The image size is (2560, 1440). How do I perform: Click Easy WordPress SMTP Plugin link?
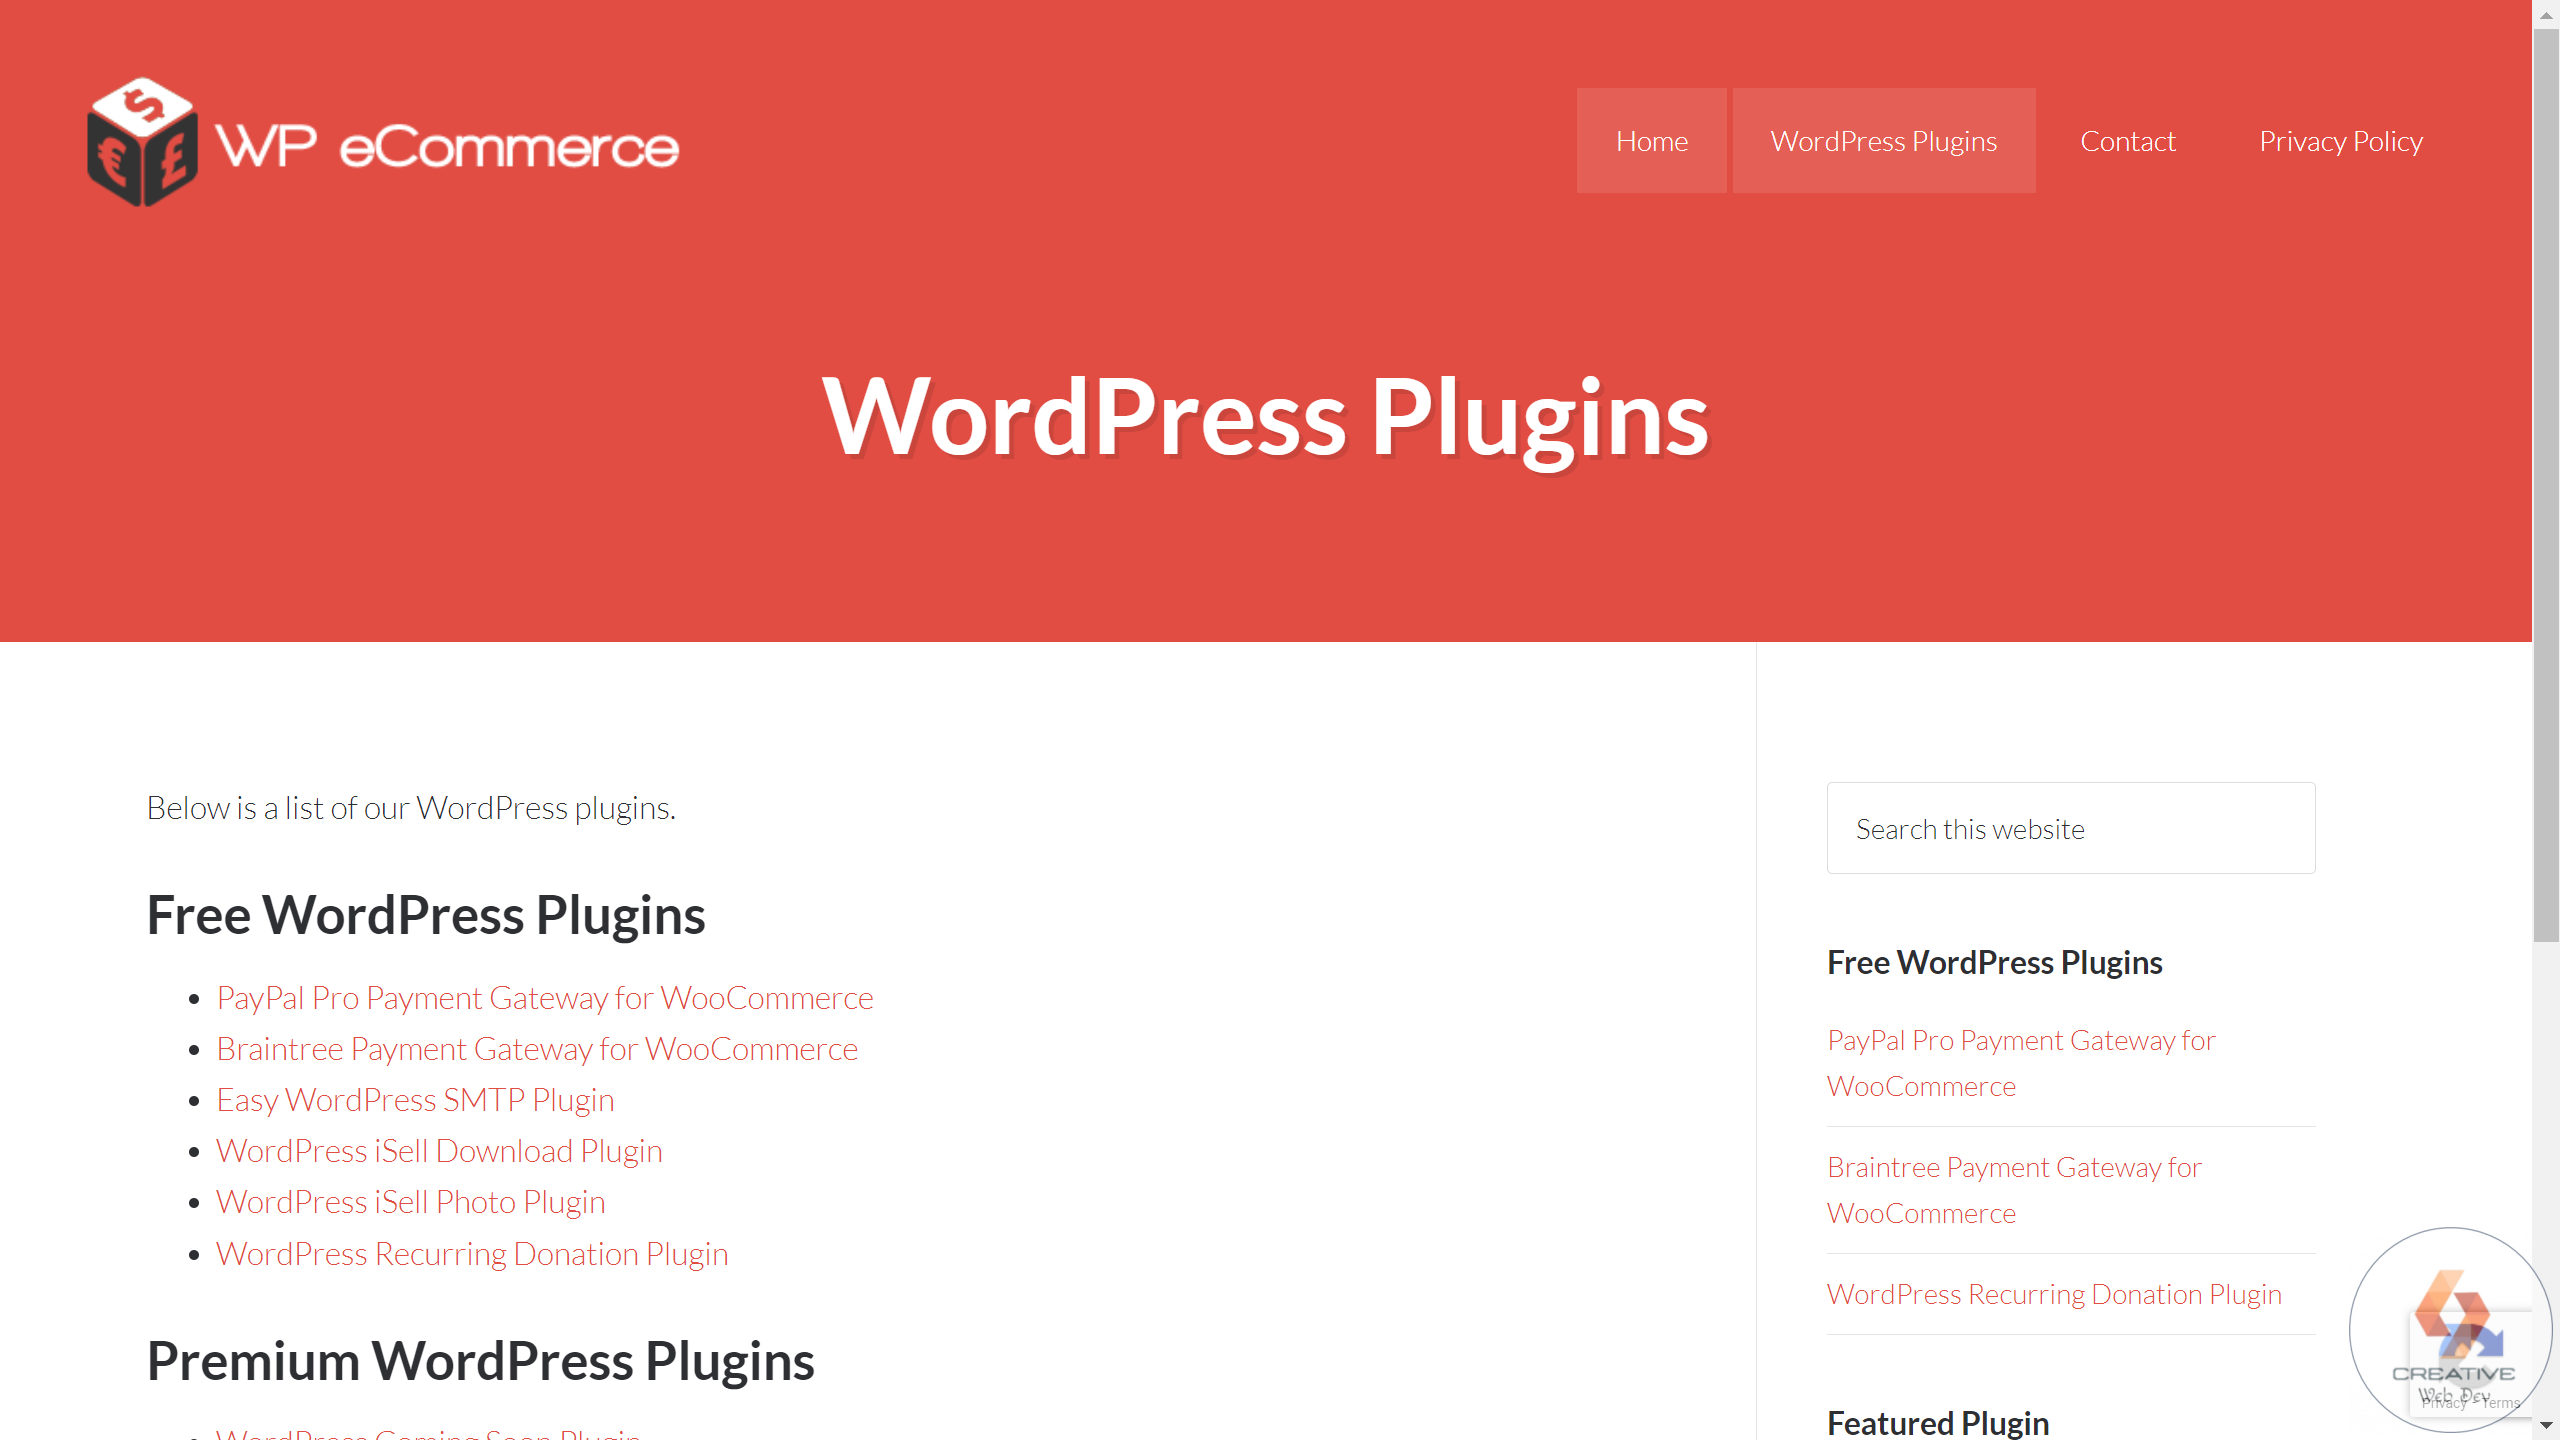415,1099
